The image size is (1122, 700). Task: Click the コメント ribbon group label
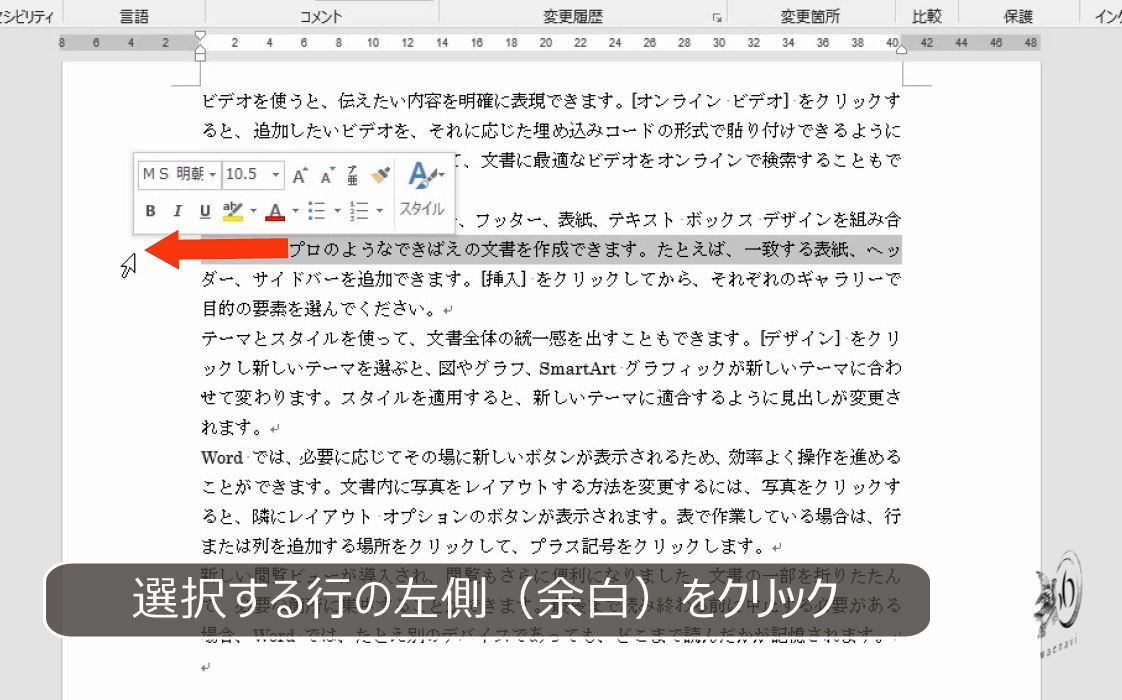pyautogui.click(x=321, y=16)
